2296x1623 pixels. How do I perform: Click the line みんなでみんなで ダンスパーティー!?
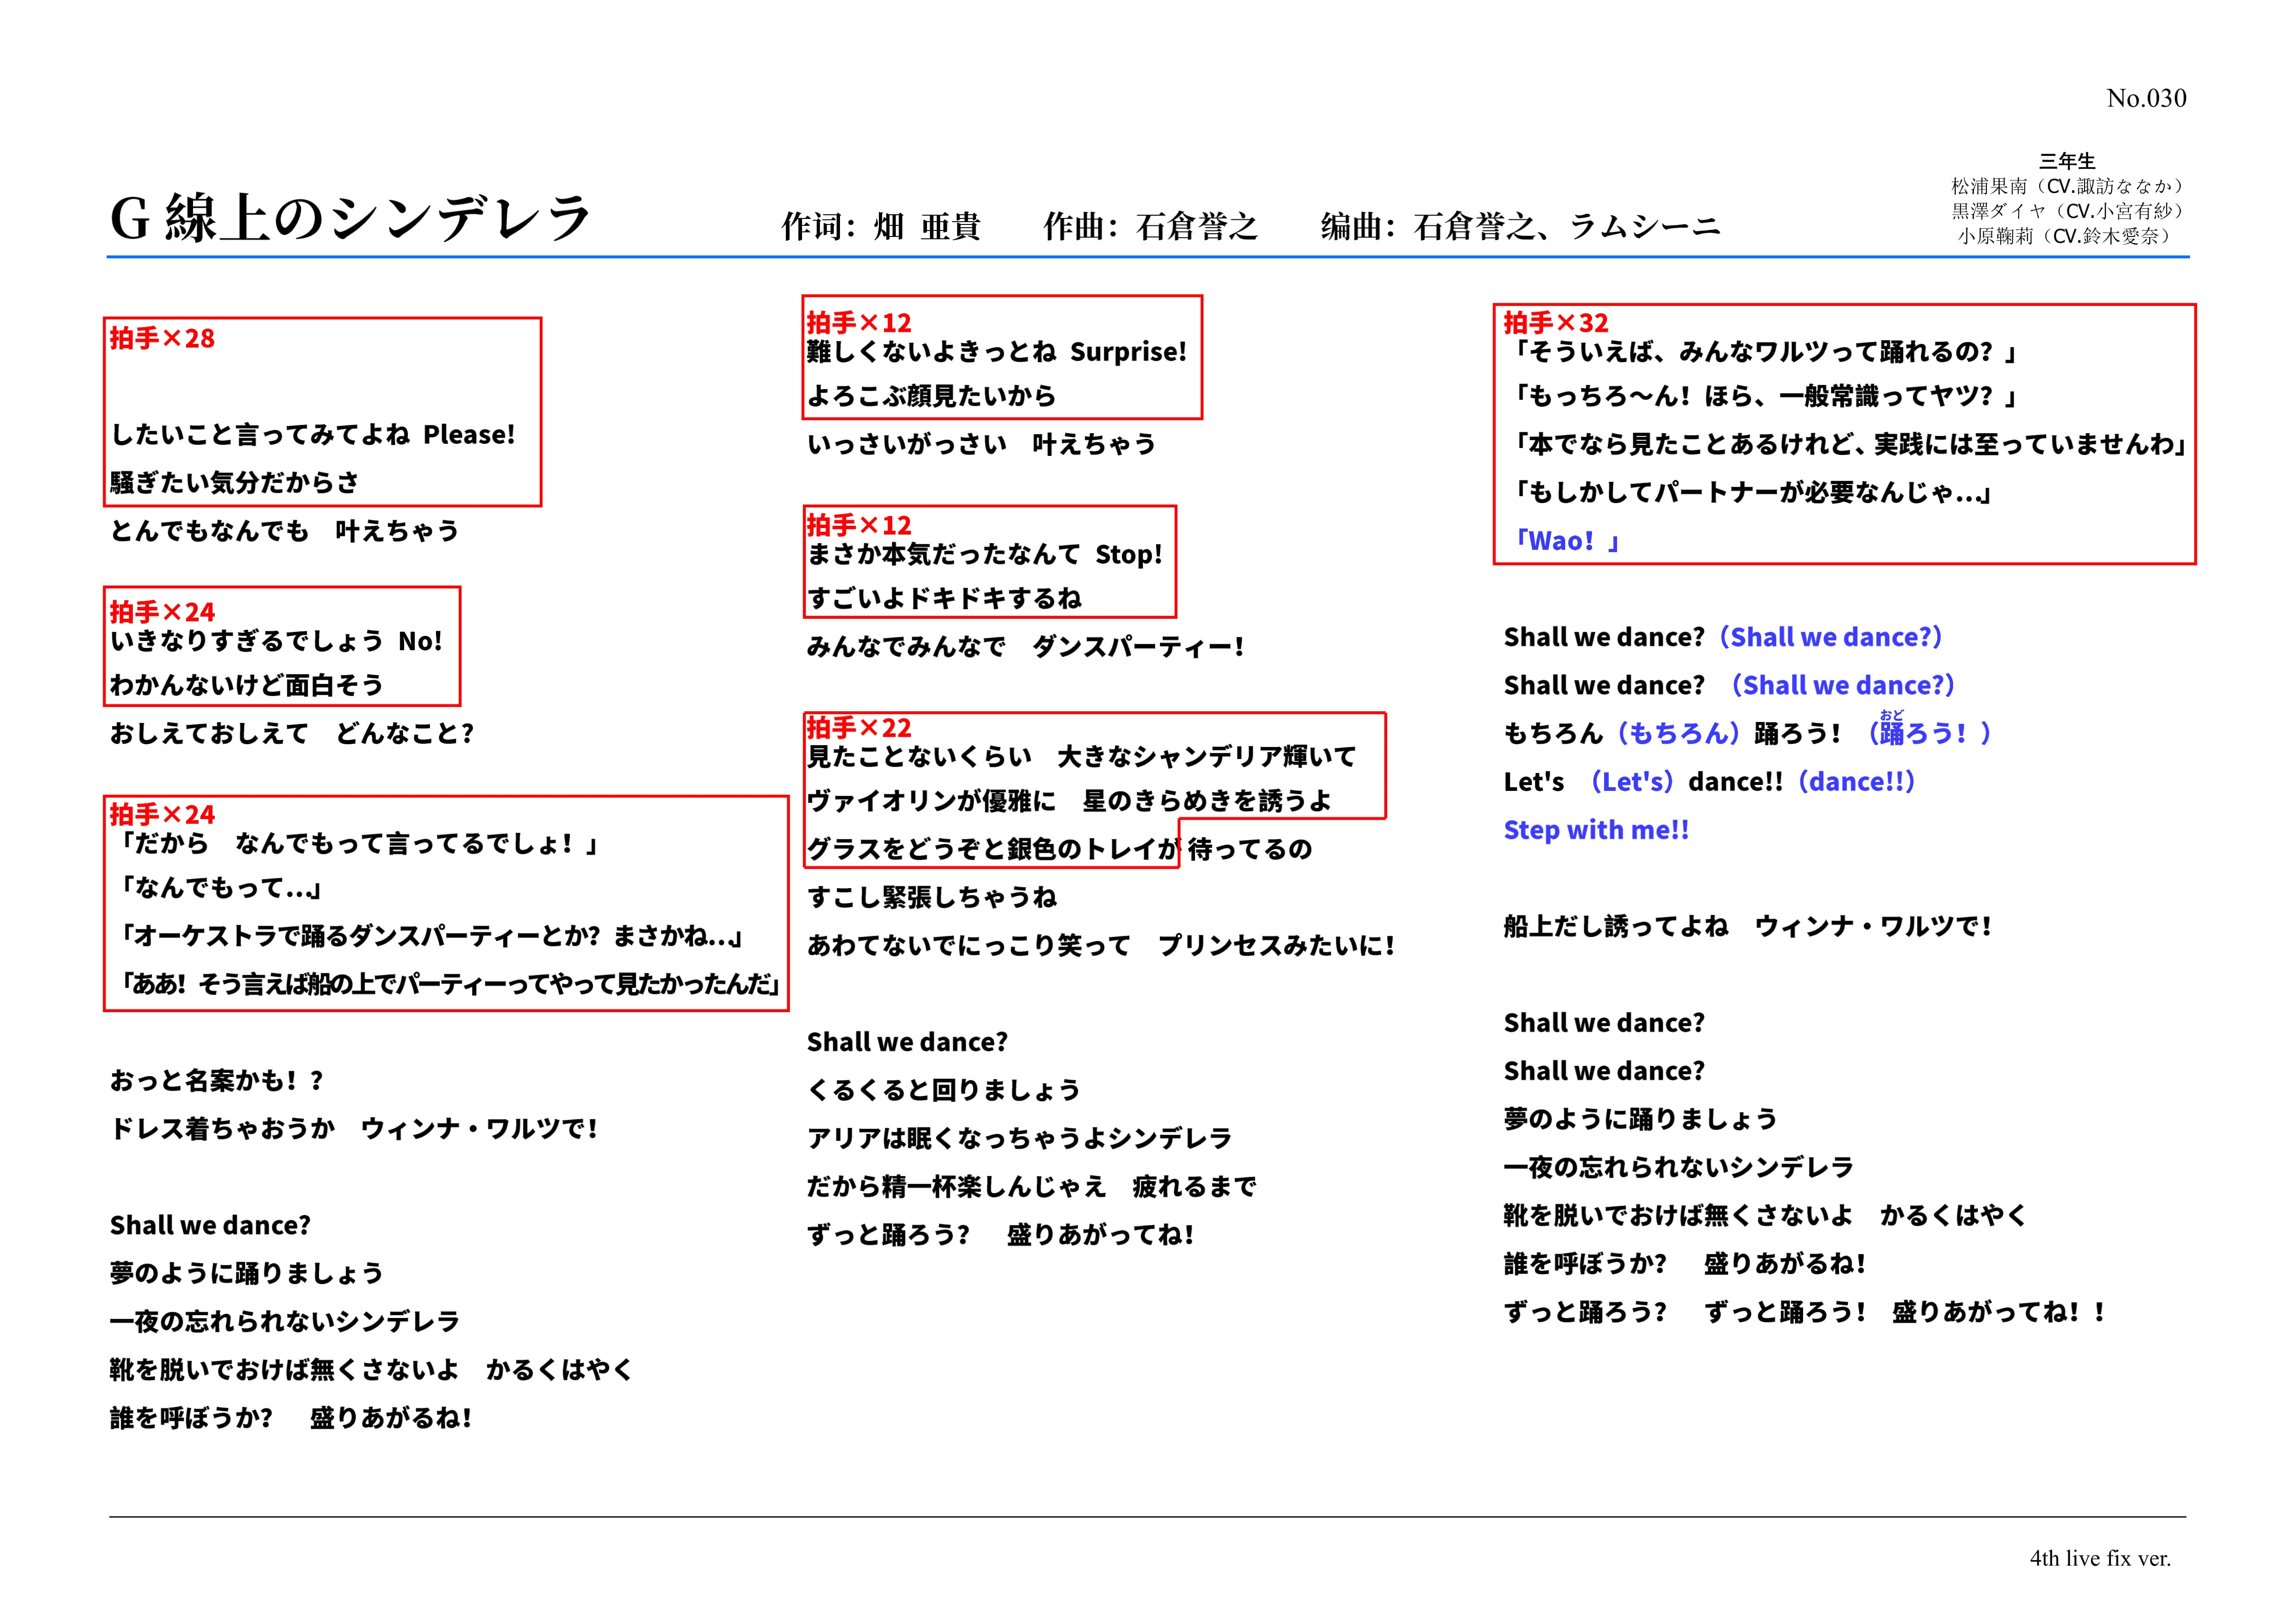[x=1025, y=647]
